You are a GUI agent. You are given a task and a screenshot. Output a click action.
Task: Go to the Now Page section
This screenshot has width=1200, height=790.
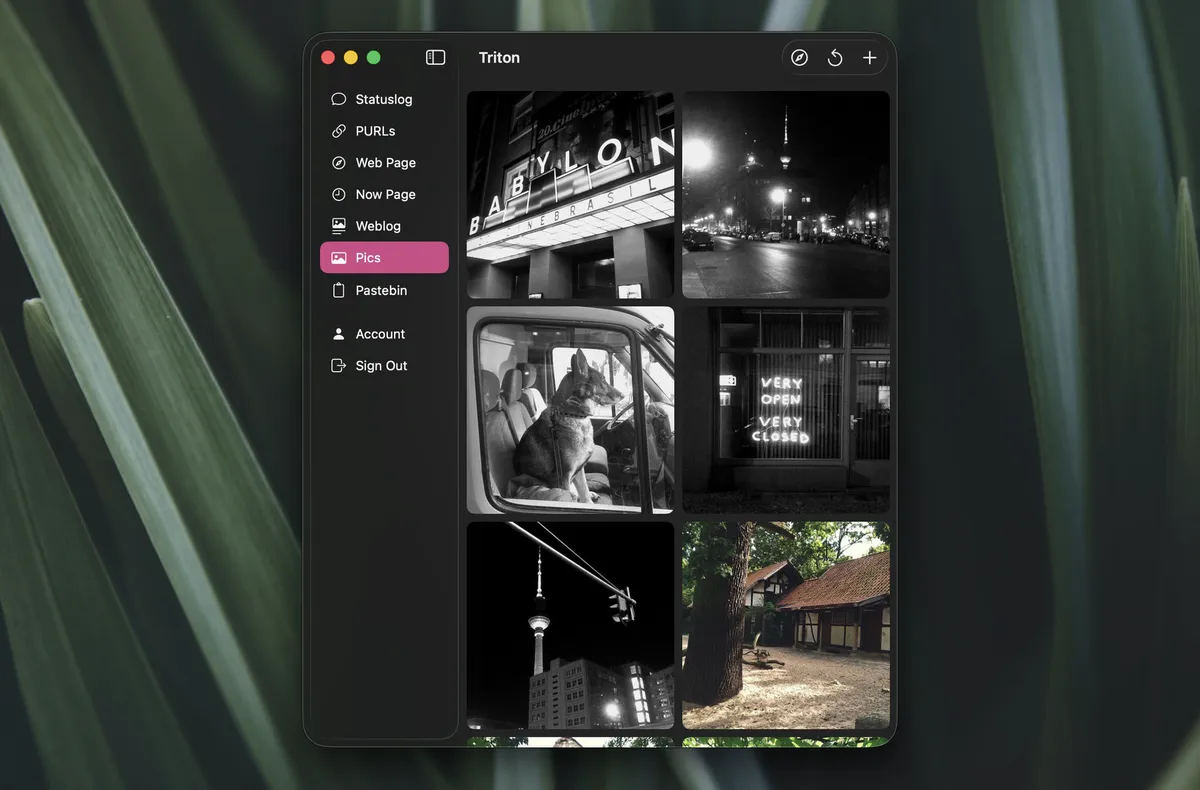pos(384,194)
